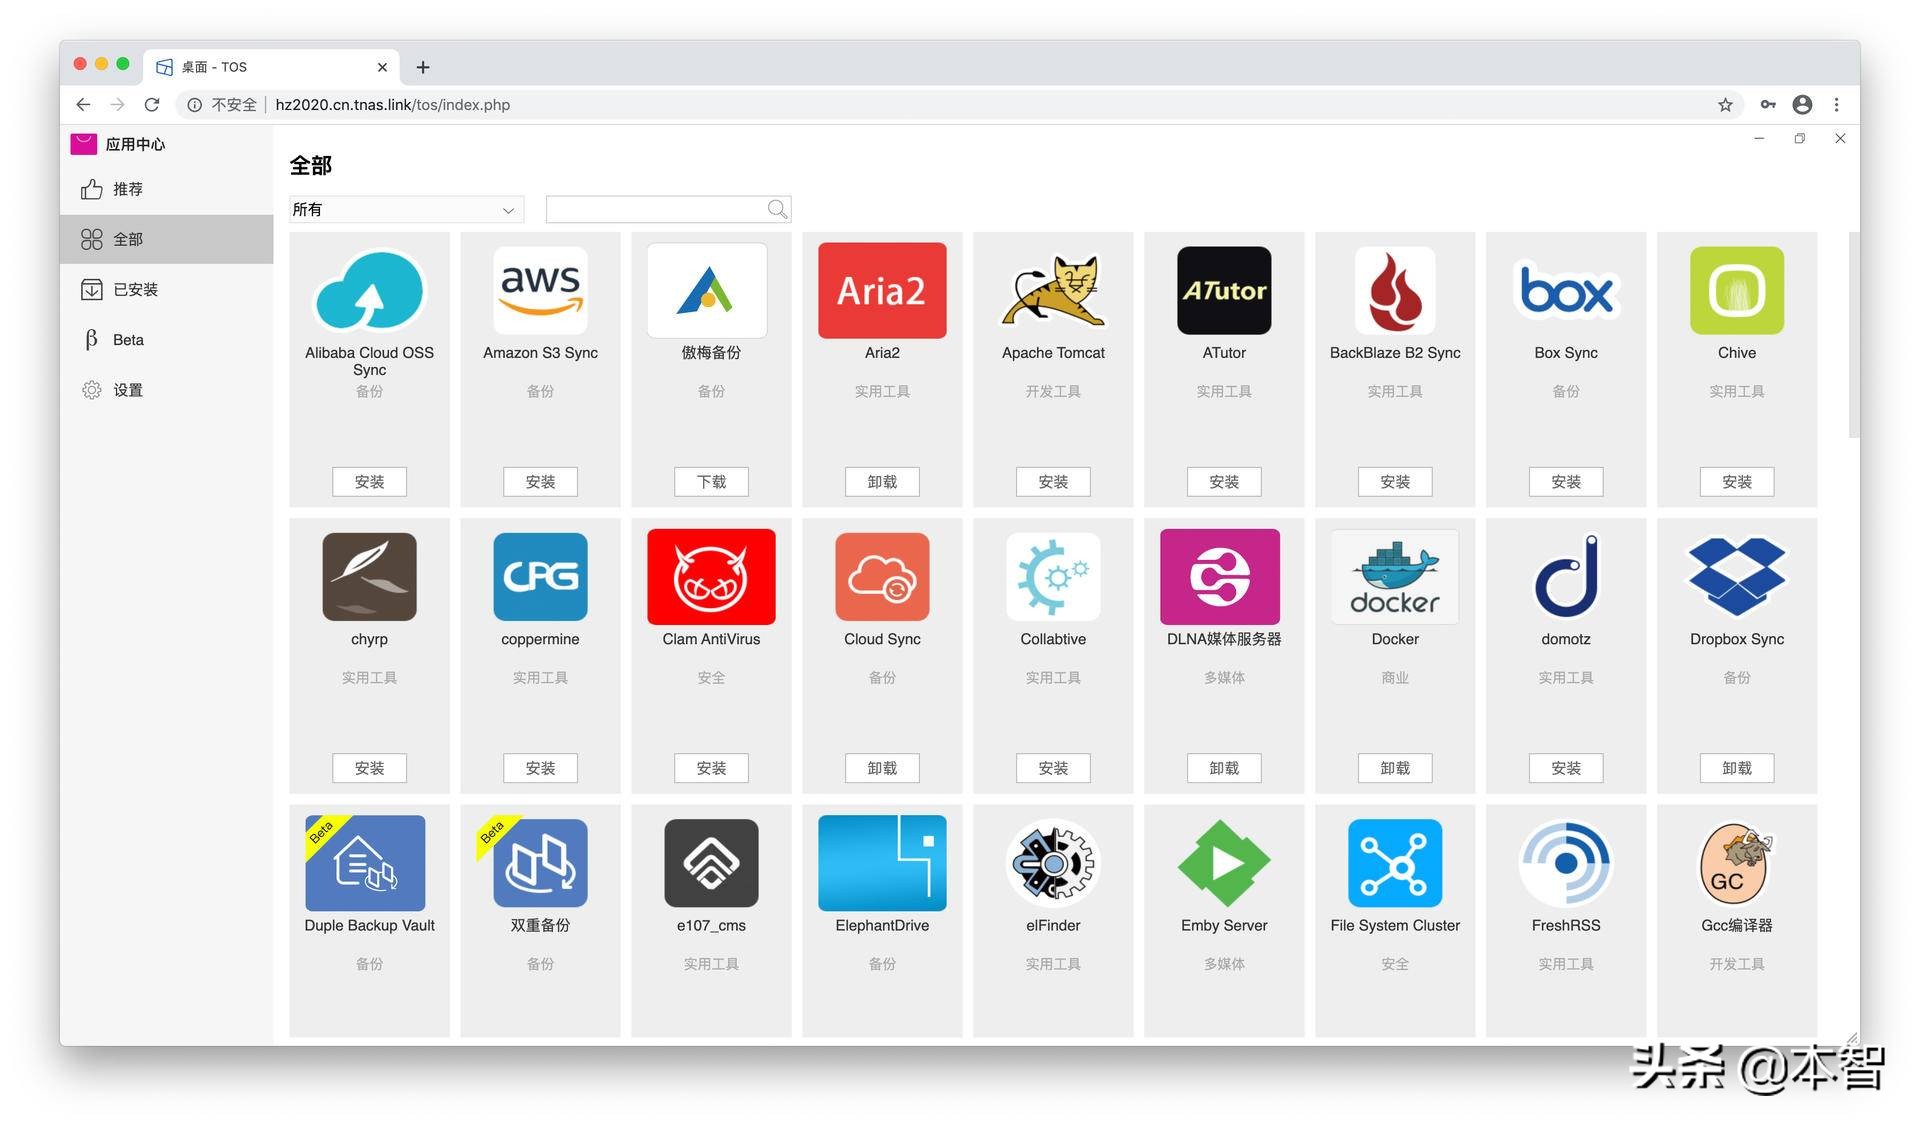Install Amazon S3 Sync with 安装 button
Image resolution: width=1920 pixels, height=1125 pixels.
click(540, 482)
